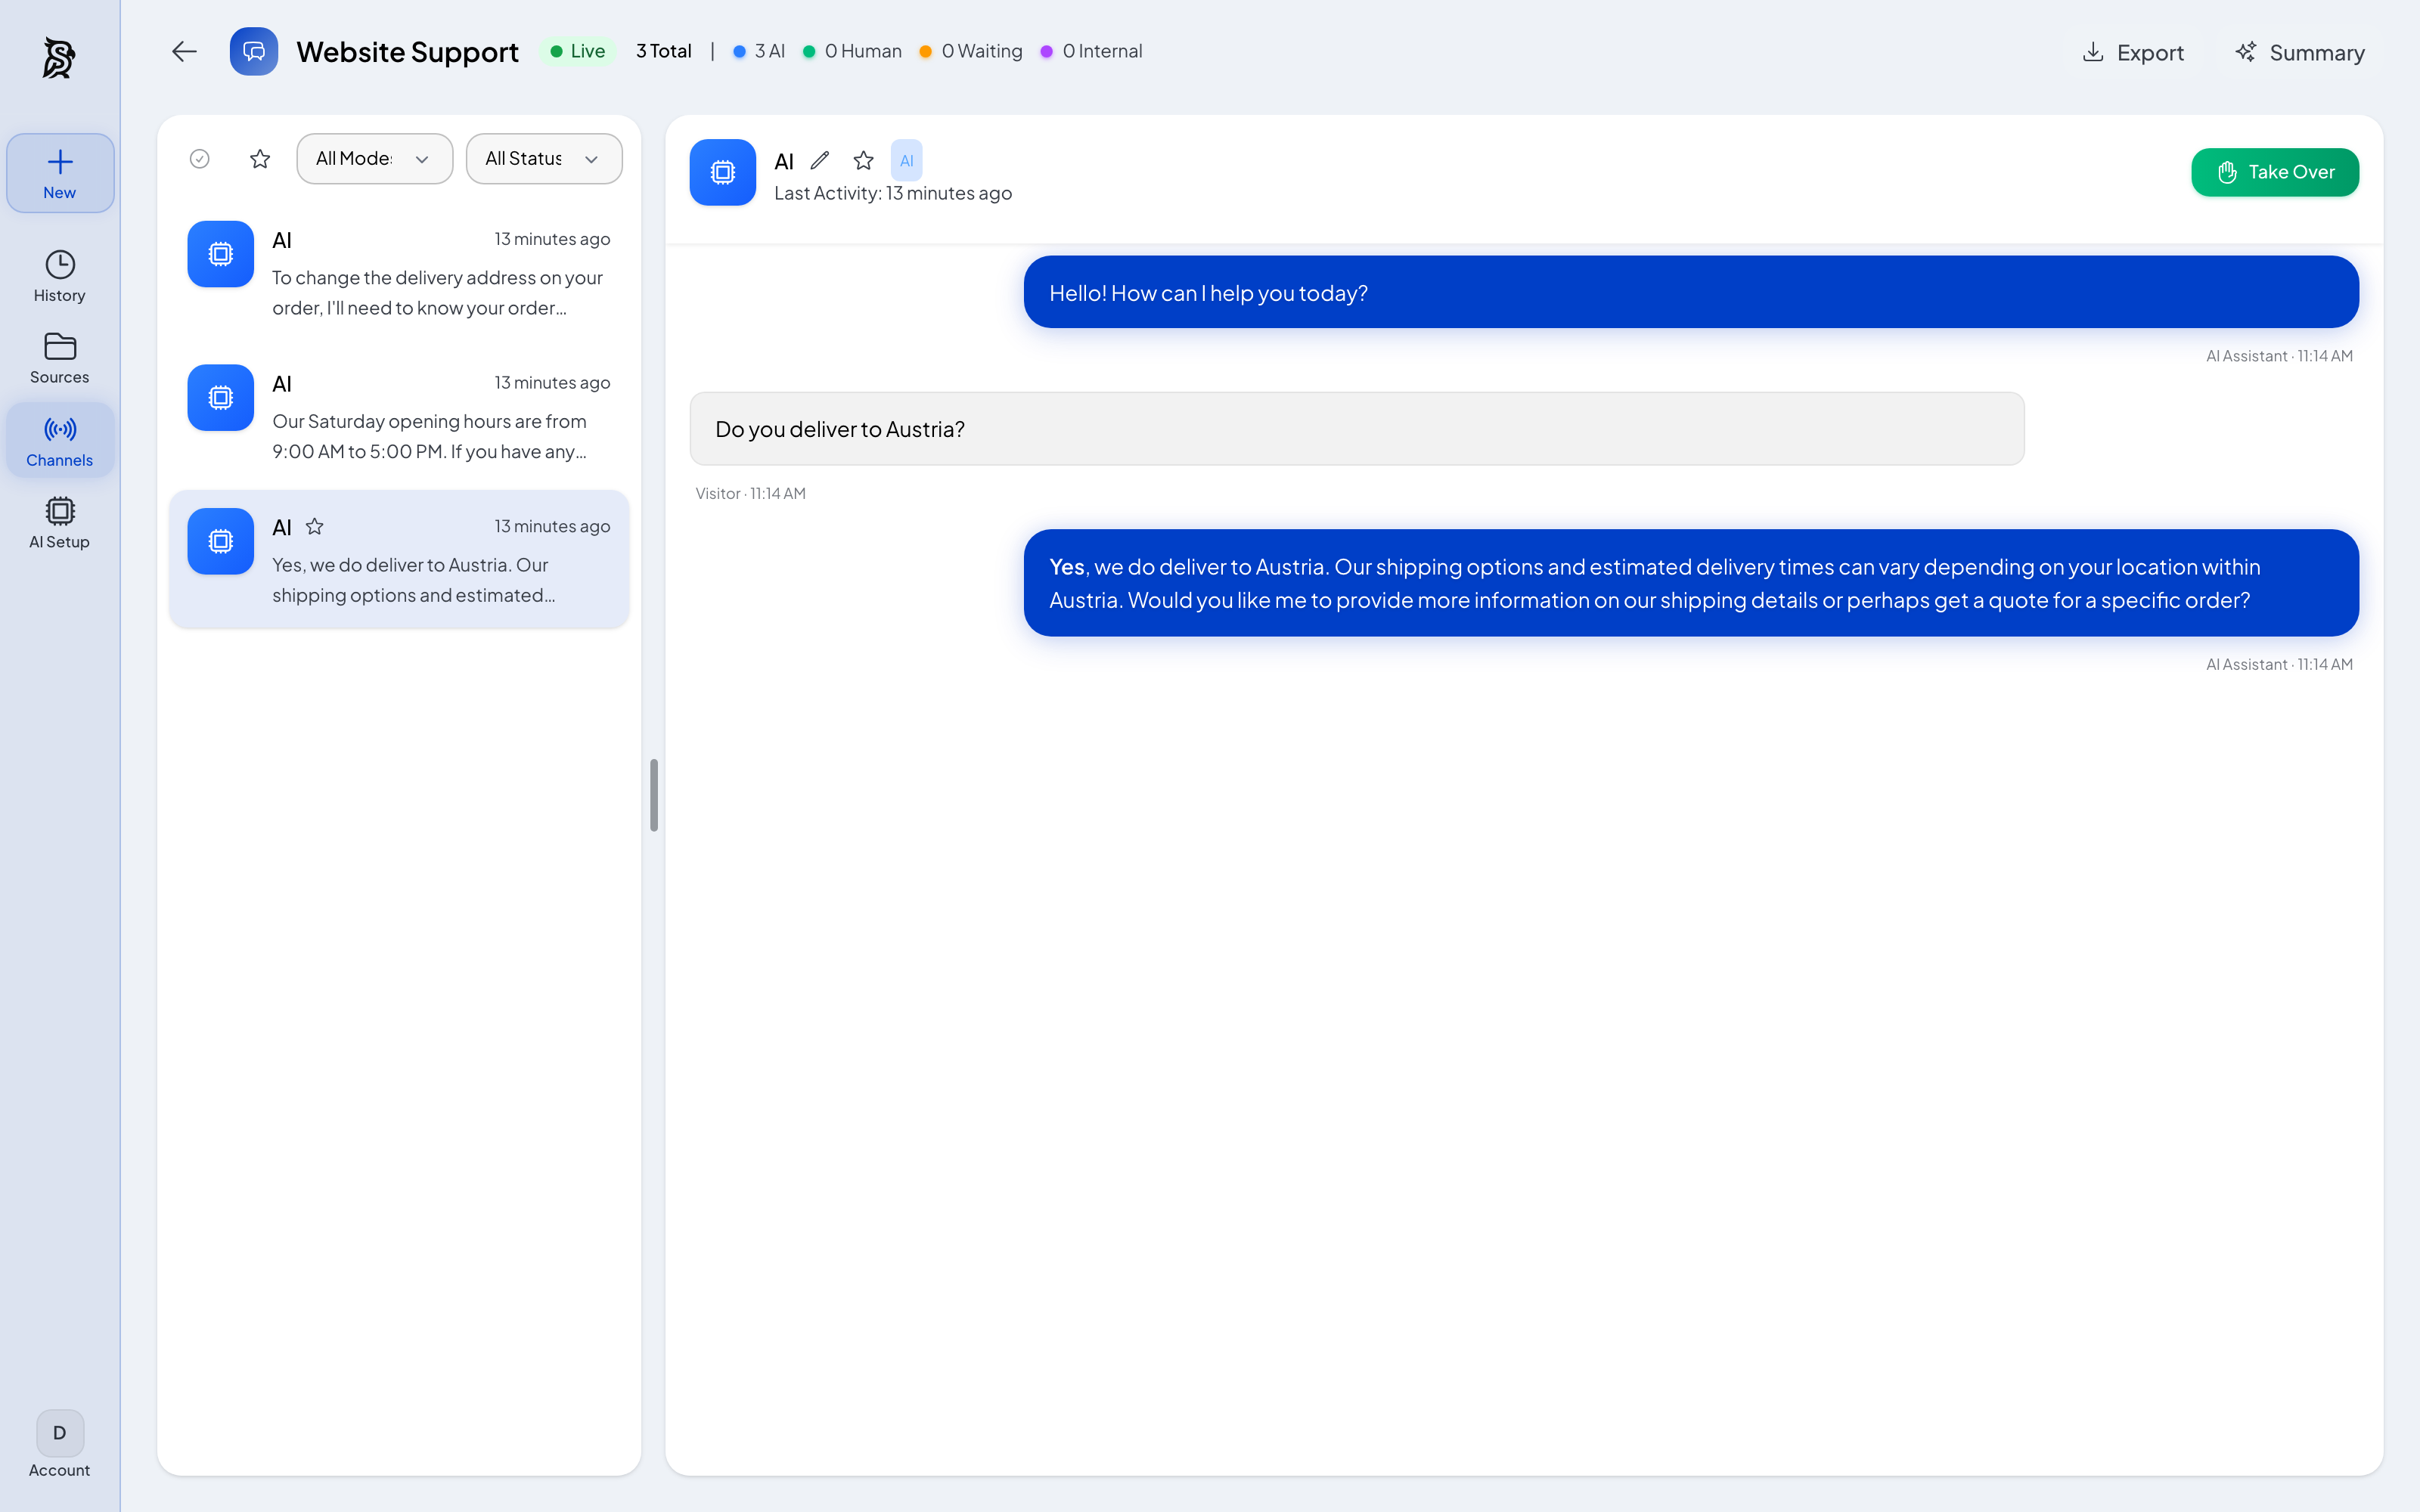This screenshot has height=1512, width=2420.
Task: Click the chat header AI avatar
Action: click(x=723, y=172)
